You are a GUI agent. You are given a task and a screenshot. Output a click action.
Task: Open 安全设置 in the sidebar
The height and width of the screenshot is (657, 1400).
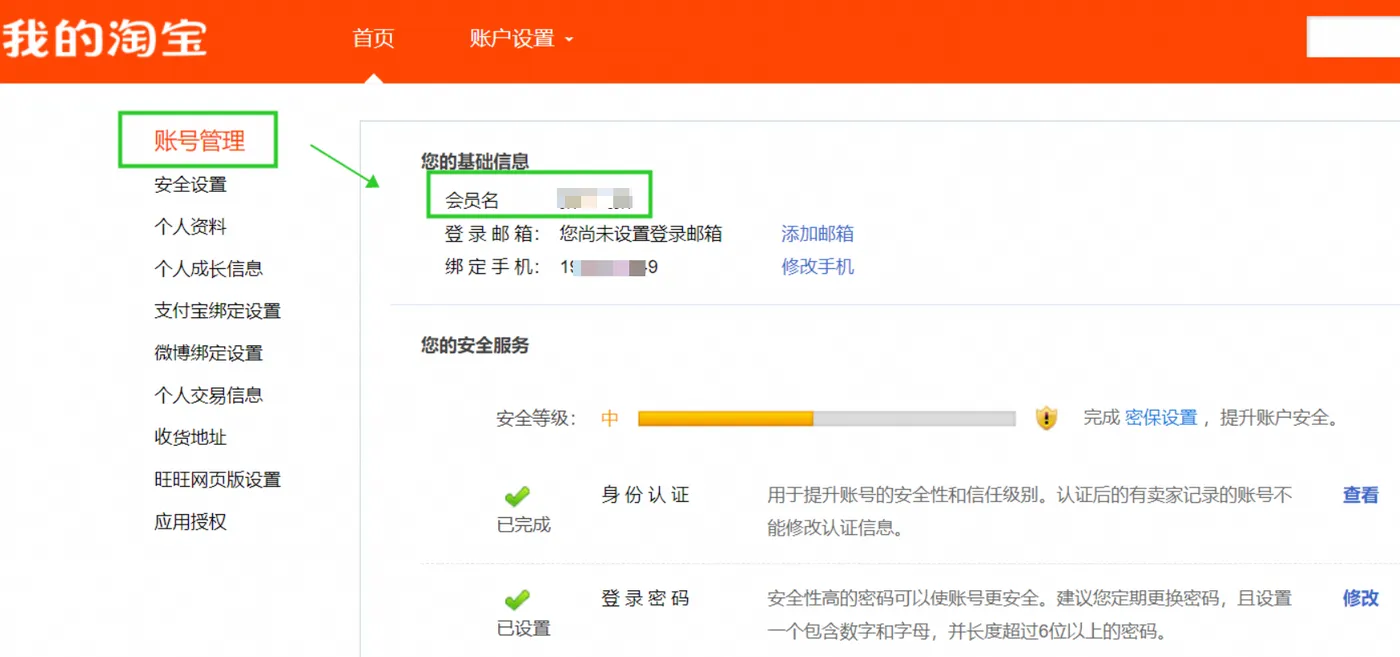[x=190, y=185]
